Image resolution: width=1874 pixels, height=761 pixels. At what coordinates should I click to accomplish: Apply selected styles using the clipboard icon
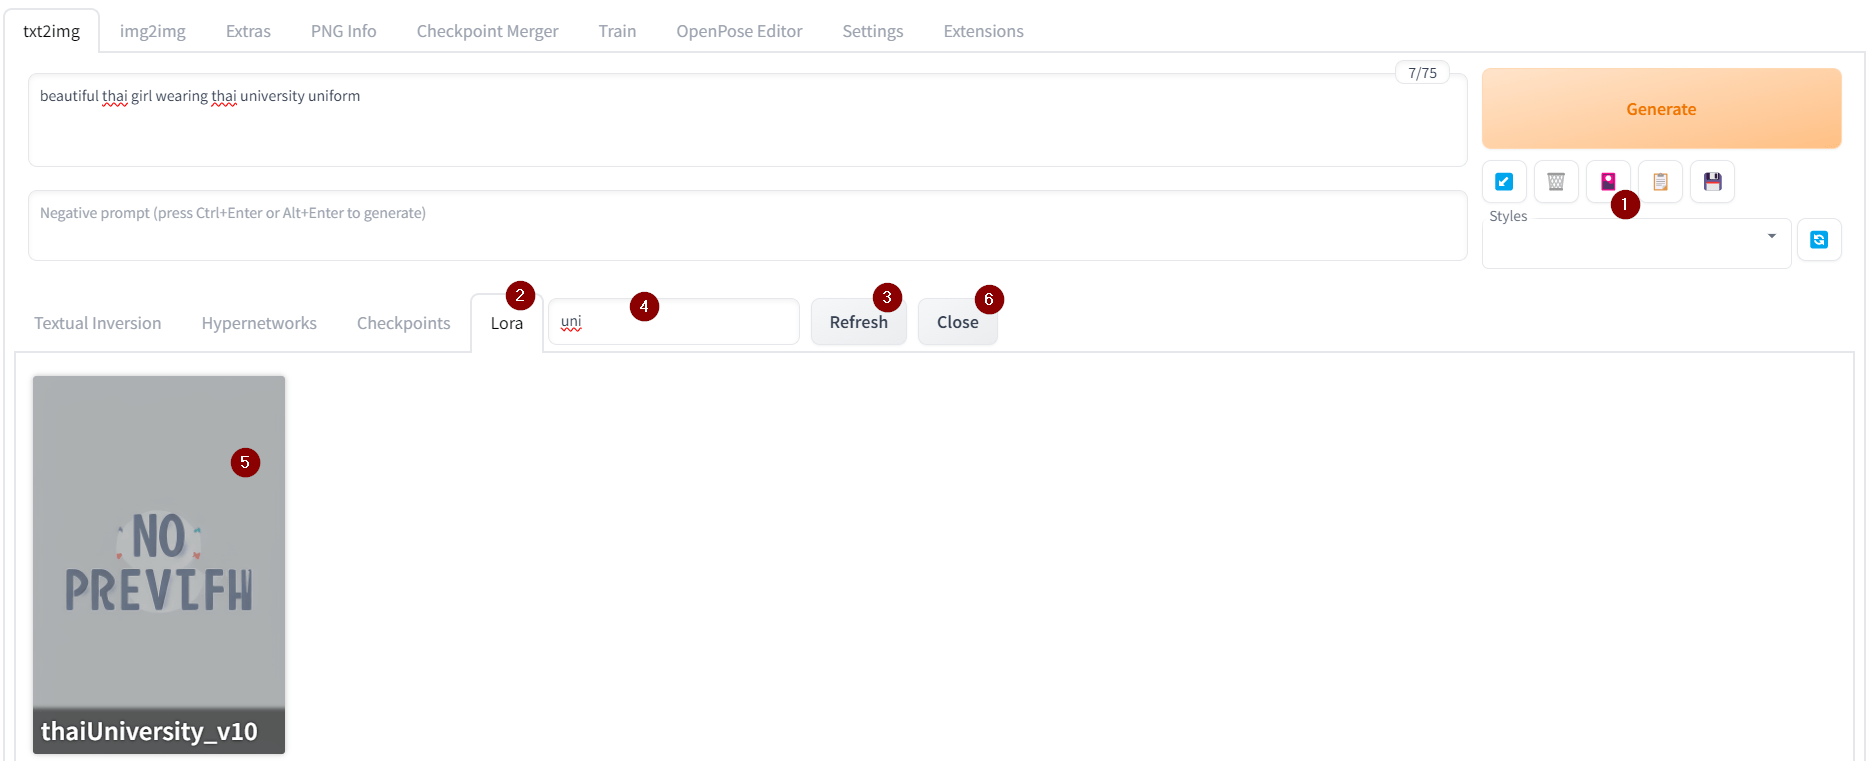1660,182
